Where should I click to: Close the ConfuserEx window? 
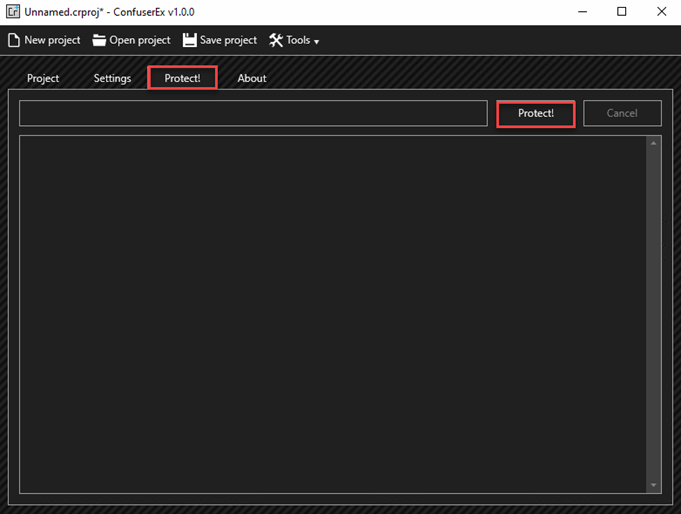click(x=661, y=12)
